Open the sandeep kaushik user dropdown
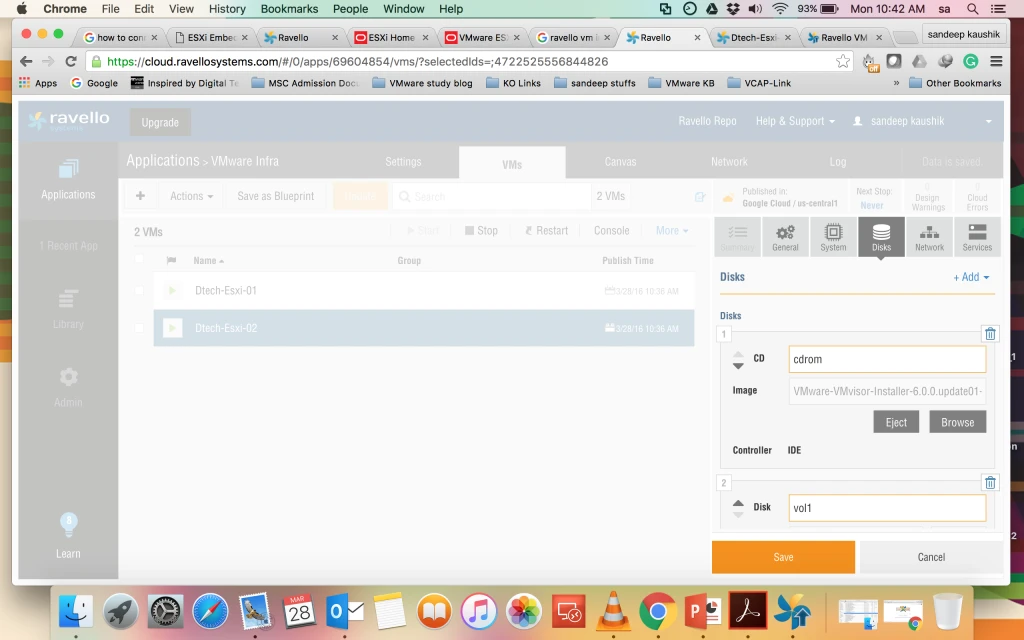 (922, 121)
